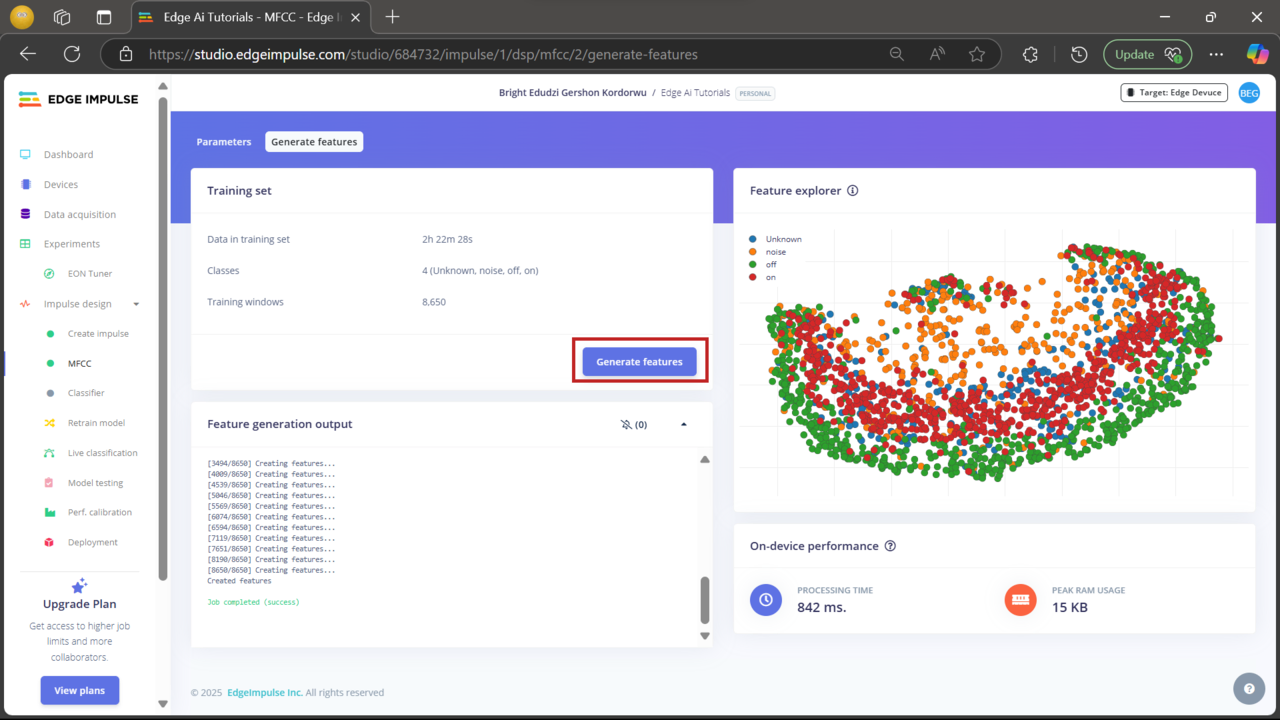Open the Dashboard sidebar icon
This screenshot has height=720, width=1280.
25,155
